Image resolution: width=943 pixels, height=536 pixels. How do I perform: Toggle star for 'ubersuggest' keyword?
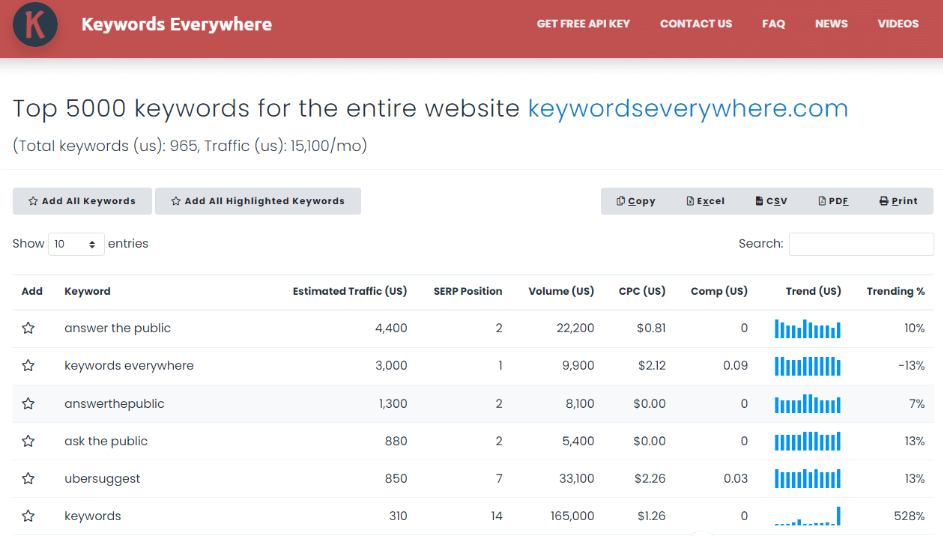(28, 479)
